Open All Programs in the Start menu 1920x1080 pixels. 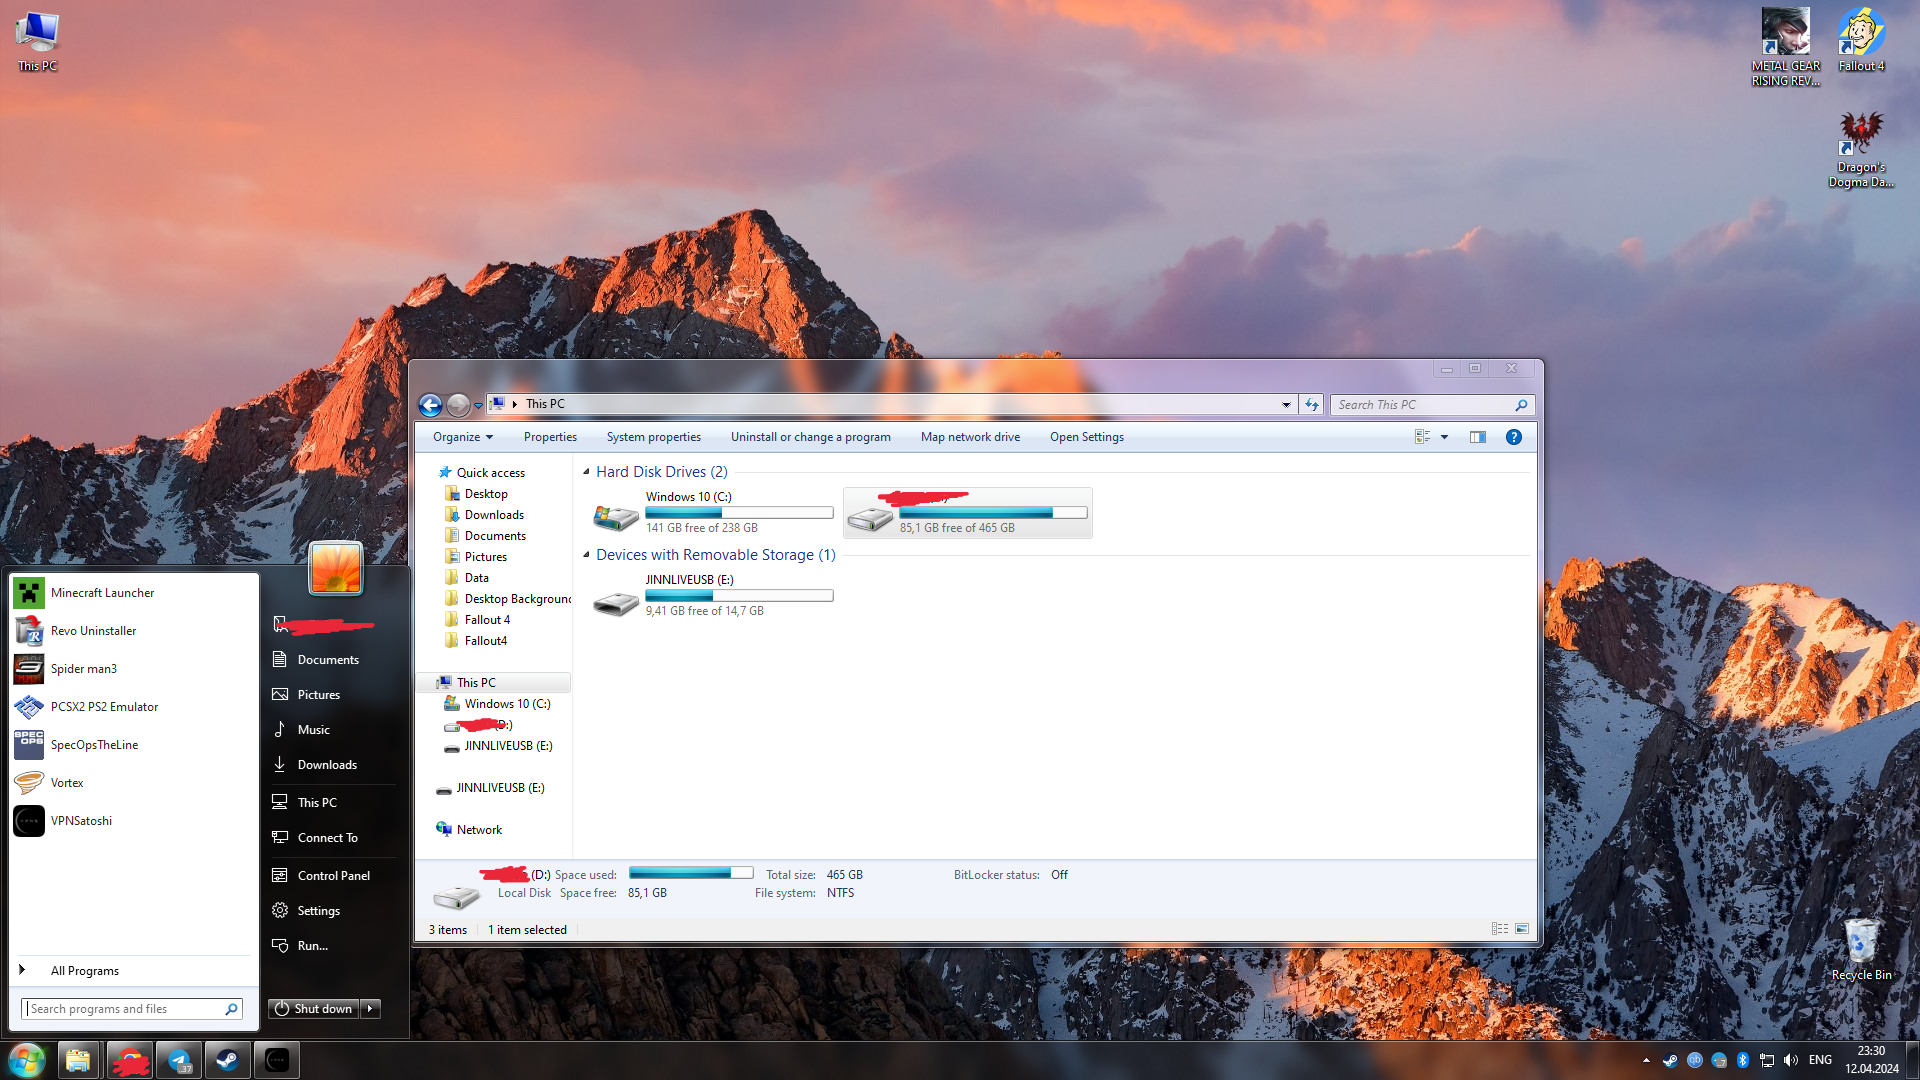click(x=85, y=971)
